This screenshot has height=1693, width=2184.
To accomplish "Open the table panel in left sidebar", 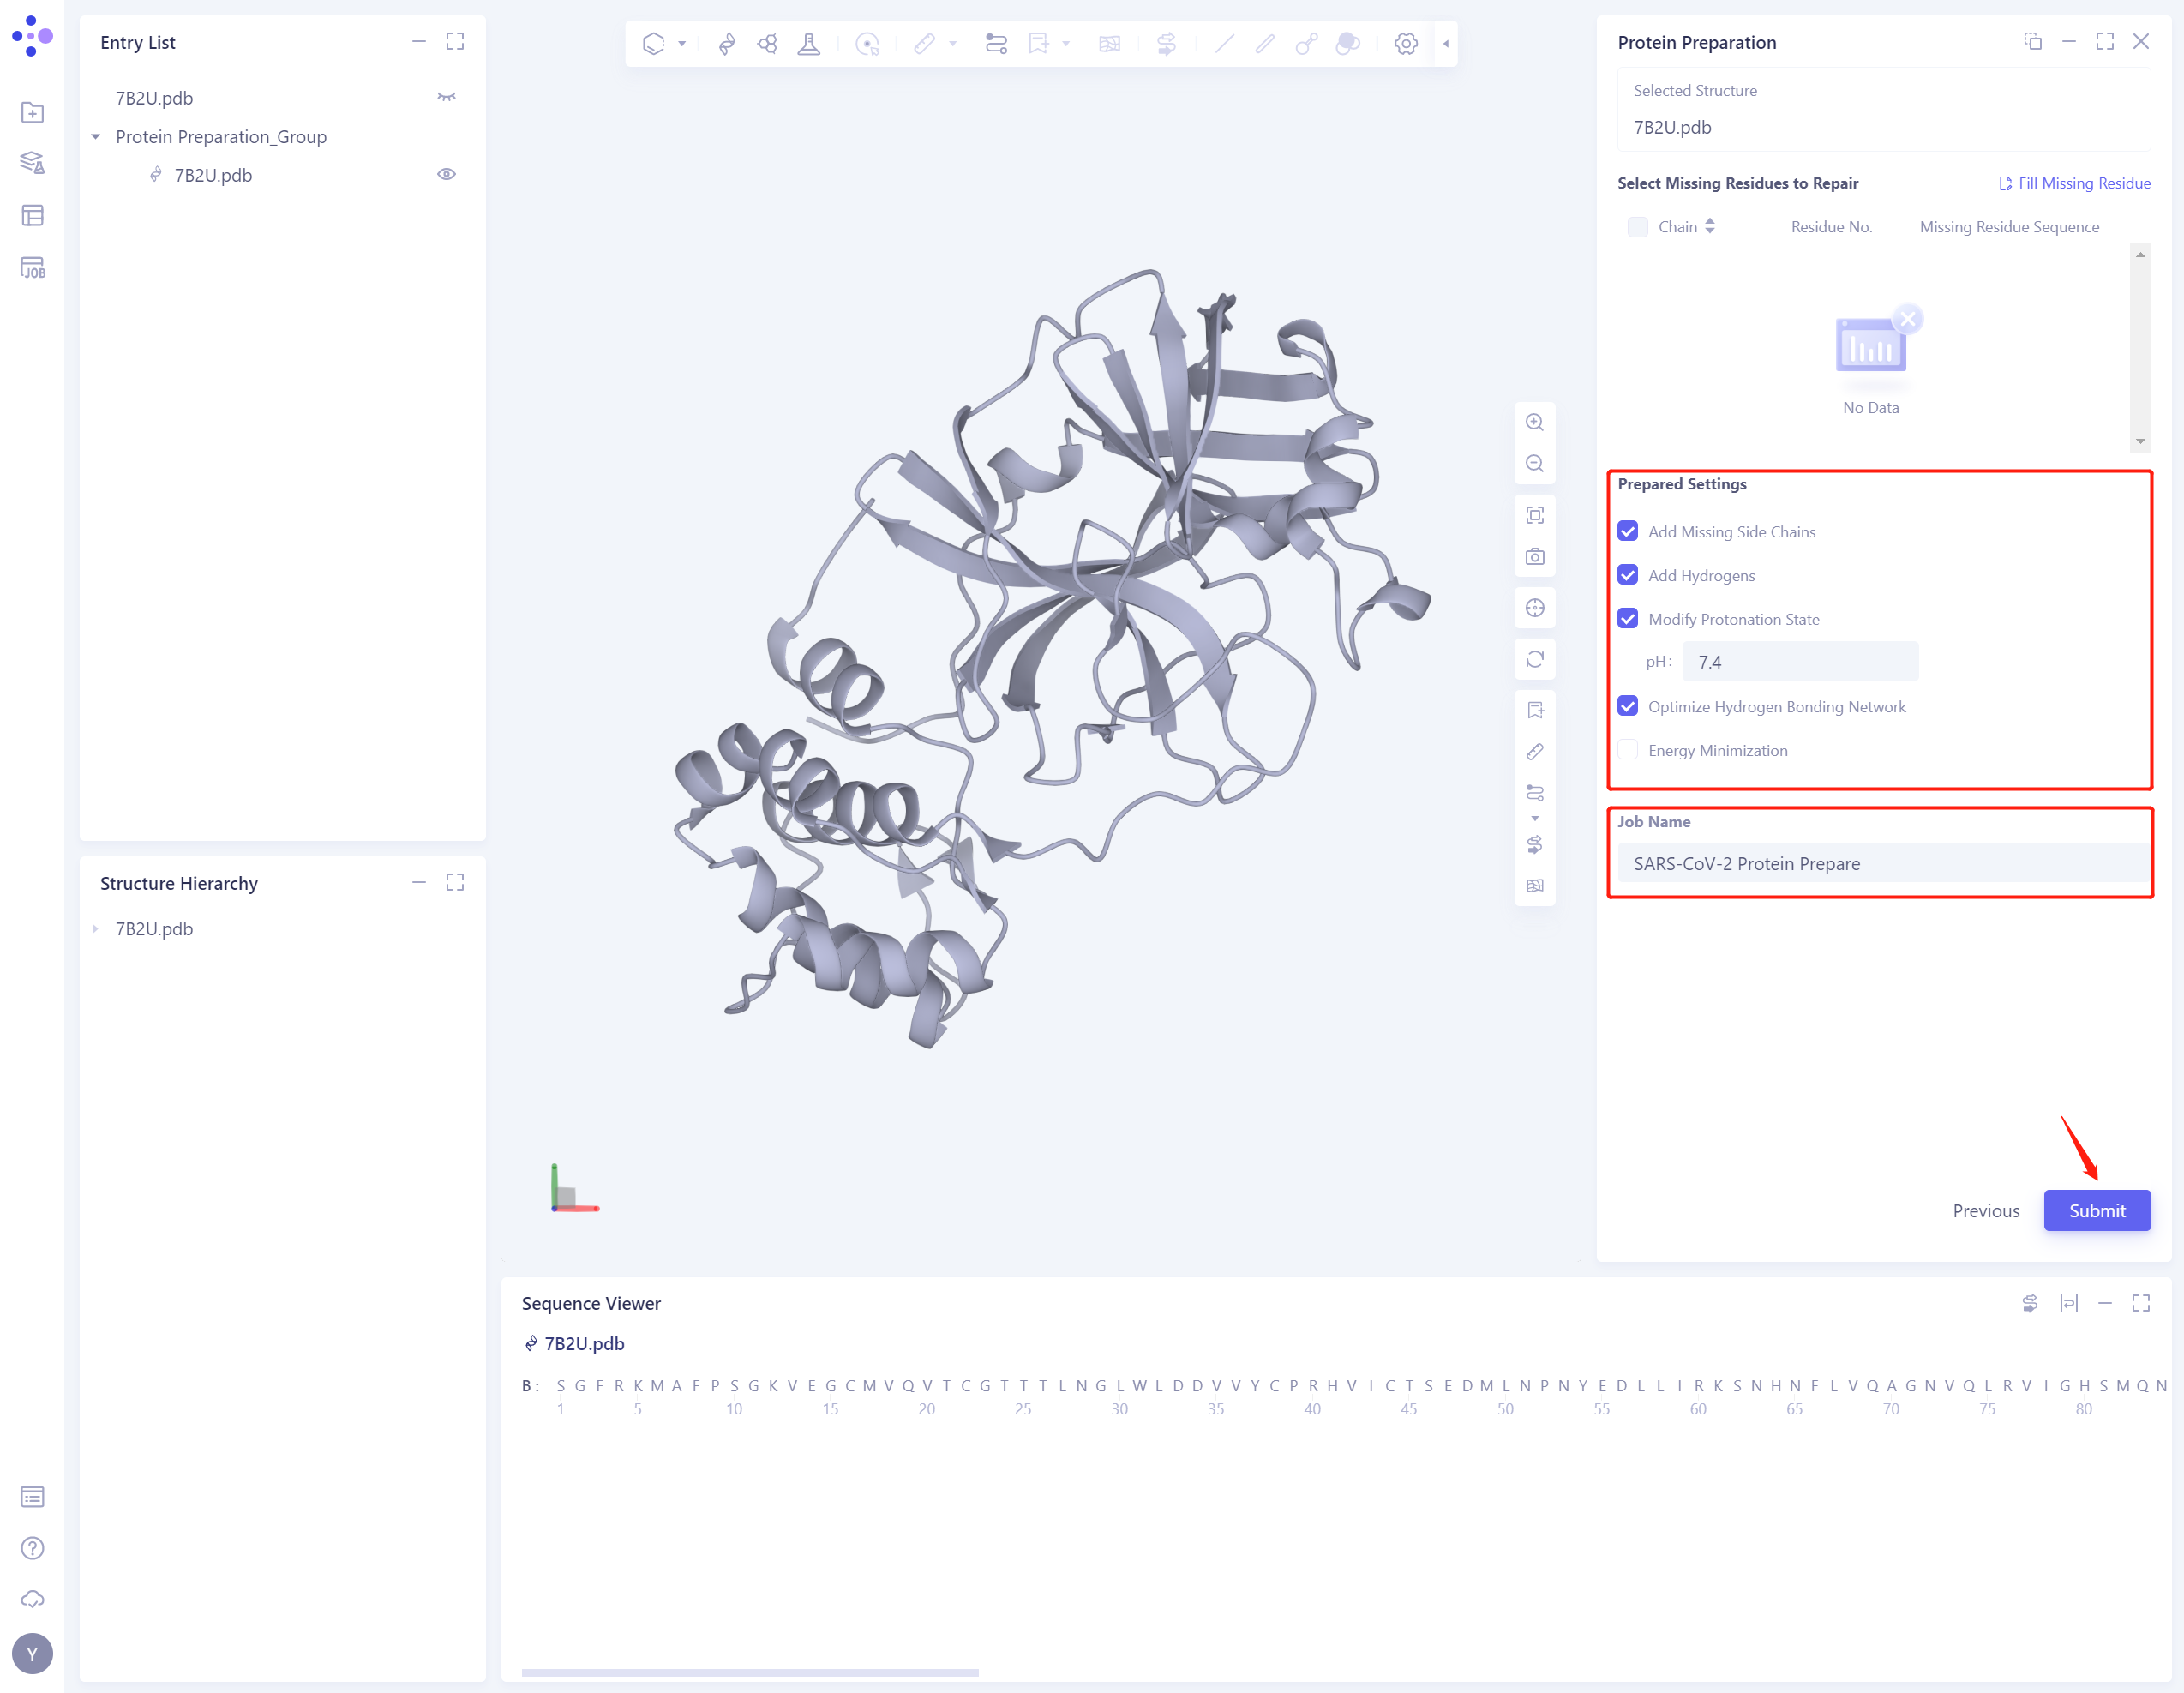I will pyautogui.click(x=32, y=215).
